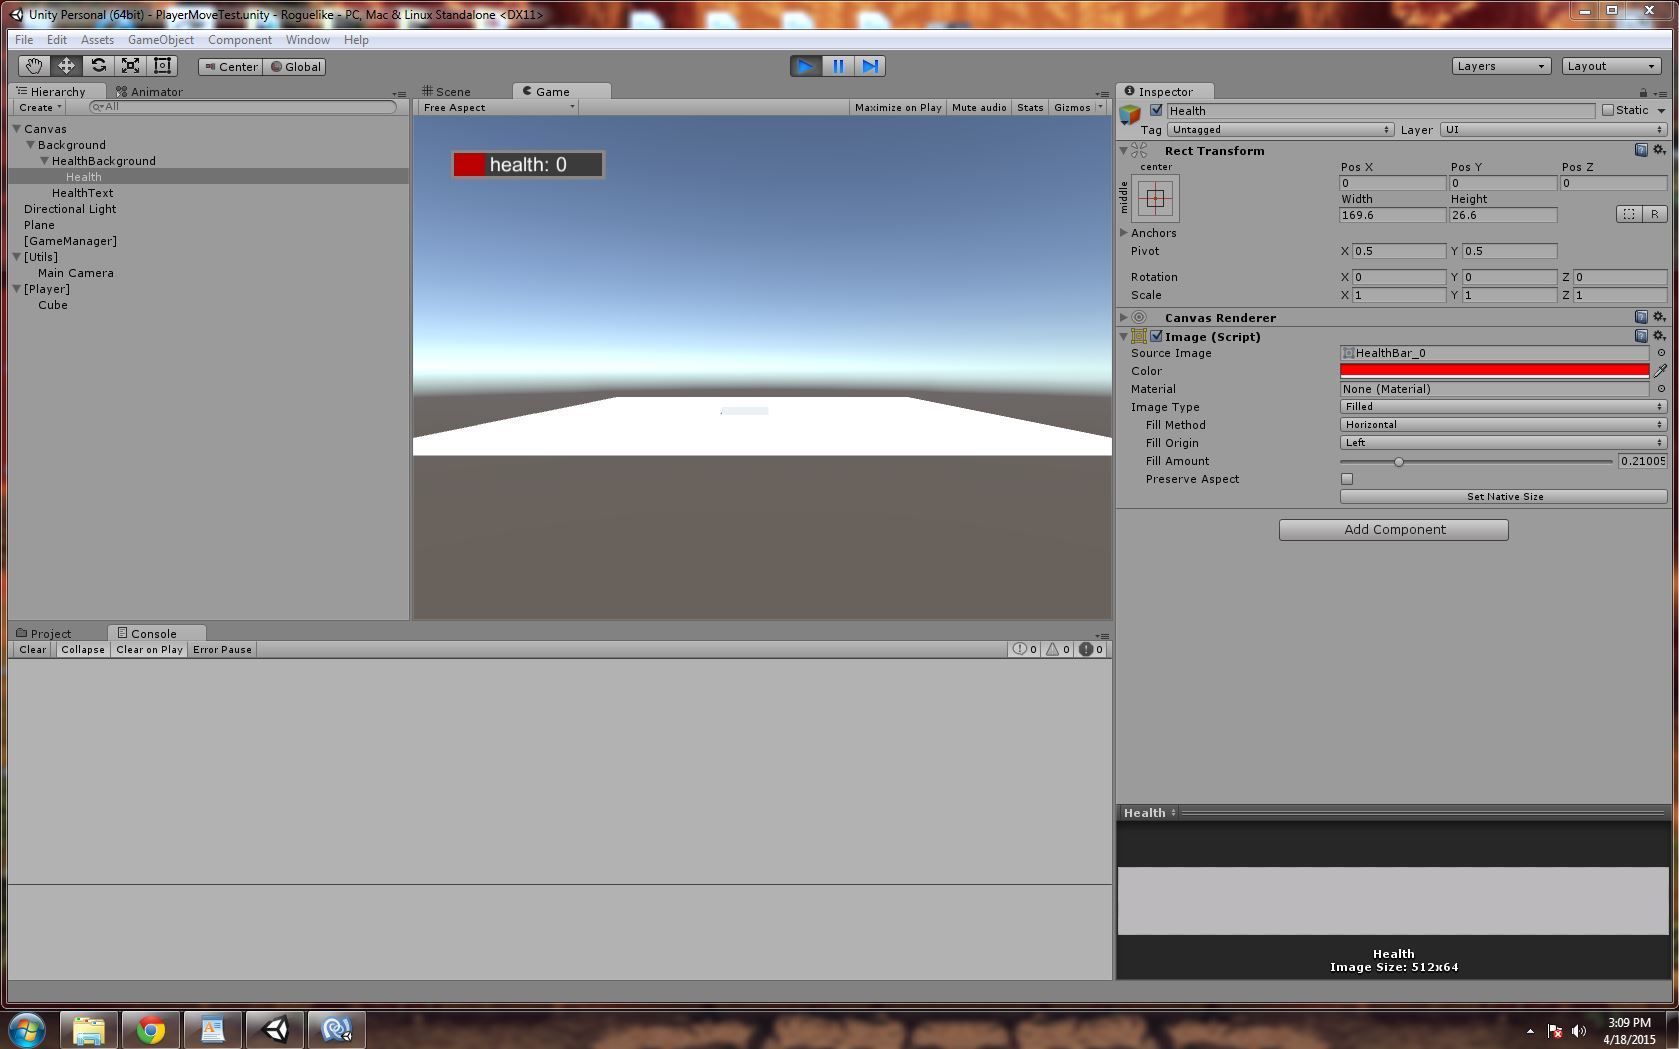
Task: Open the Assets menu
Action: pos(97,40)
